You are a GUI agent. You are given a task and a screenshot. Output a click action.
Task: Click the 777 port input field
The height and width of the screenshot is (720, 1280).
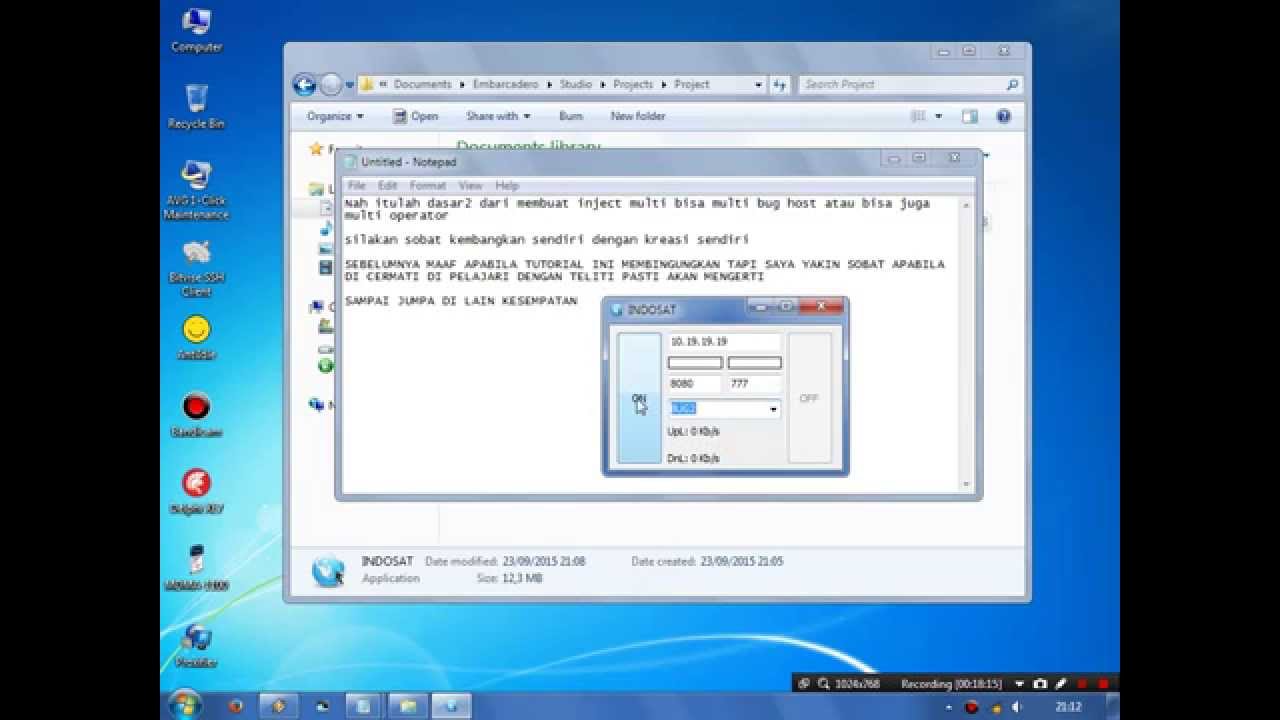(754, 384)
